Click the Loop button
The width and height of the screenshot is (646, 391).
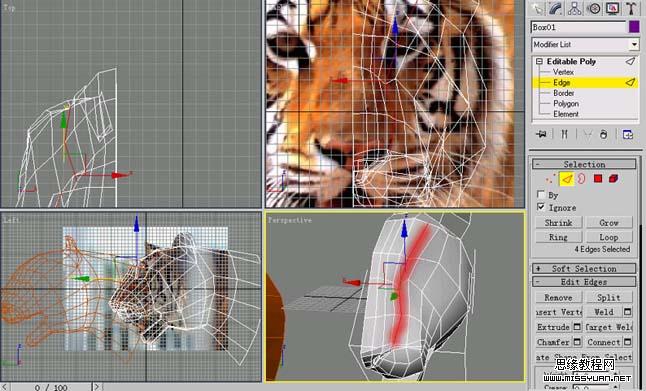click(x=609, y=237)
